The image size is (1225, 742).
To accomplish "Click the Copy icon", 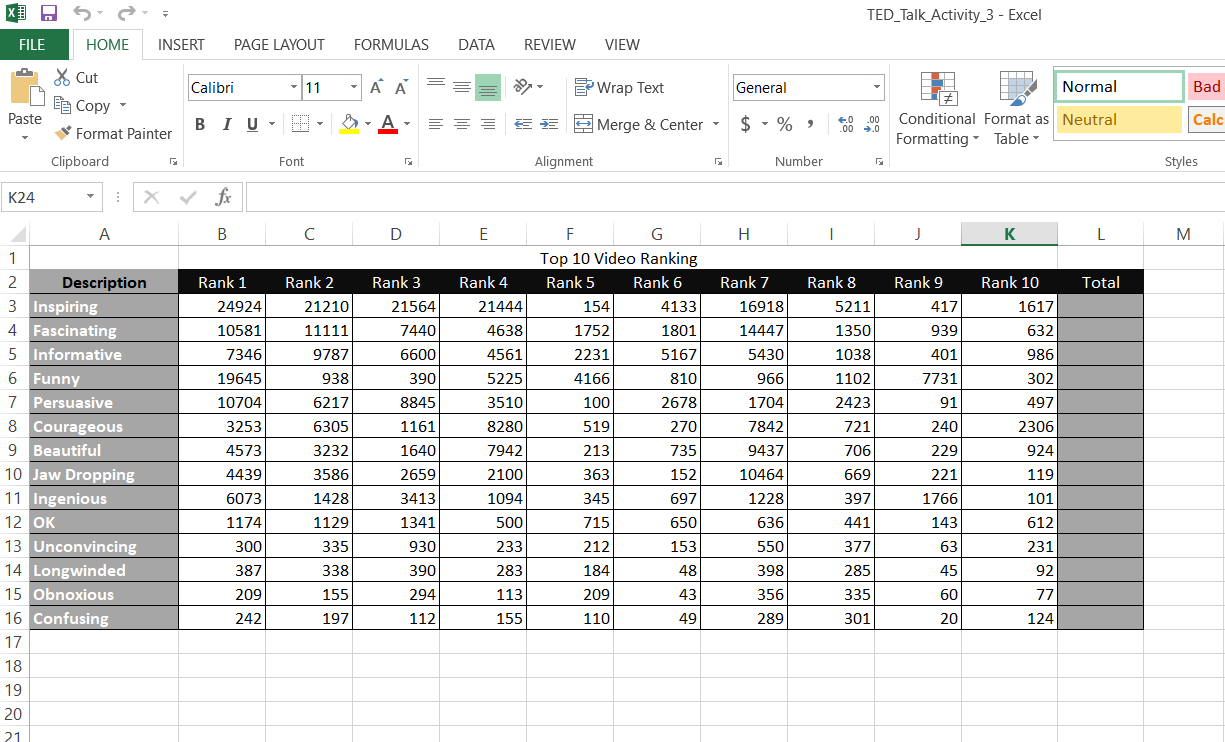I will pos(62,105).
